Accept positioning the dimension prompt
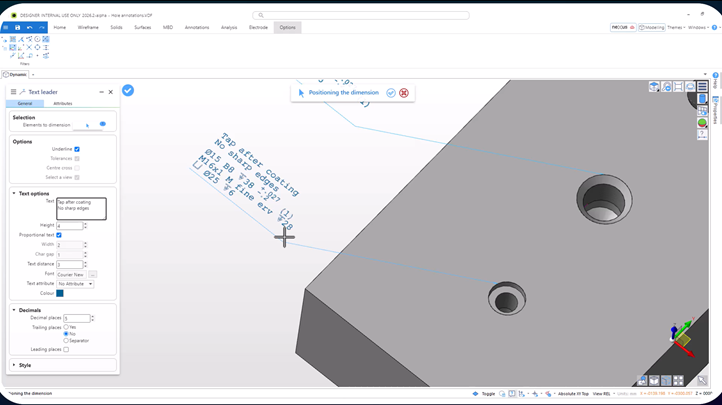 [391, 93]
